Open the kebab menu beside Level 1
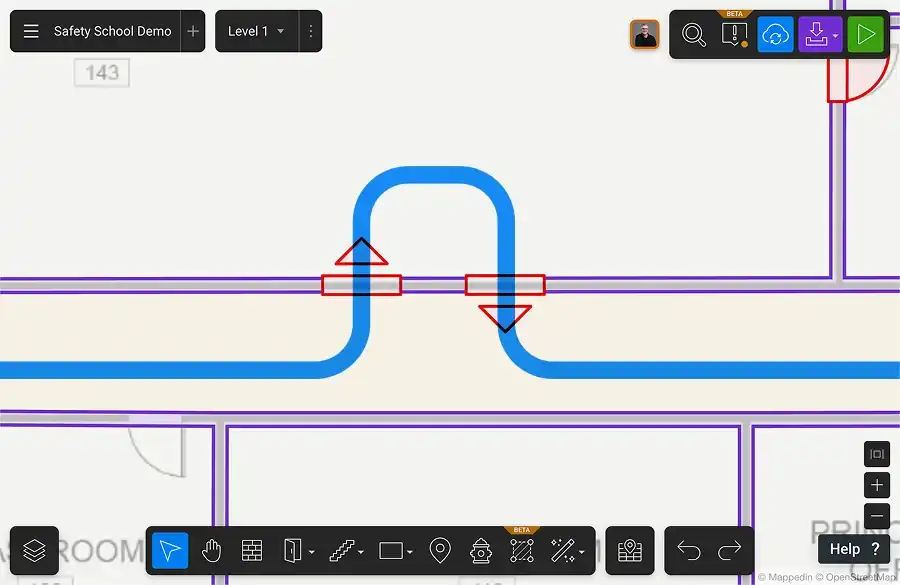 click(x=310, y=31)
